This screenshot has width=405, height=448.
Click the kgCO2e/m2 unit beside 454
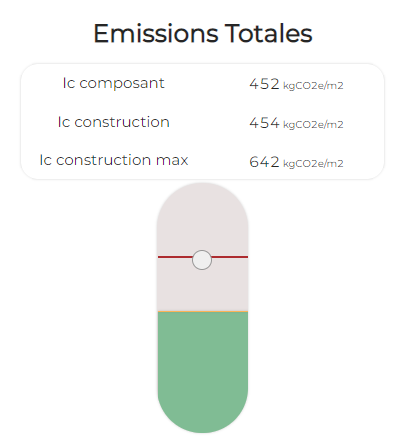click(x=313, y=125)
